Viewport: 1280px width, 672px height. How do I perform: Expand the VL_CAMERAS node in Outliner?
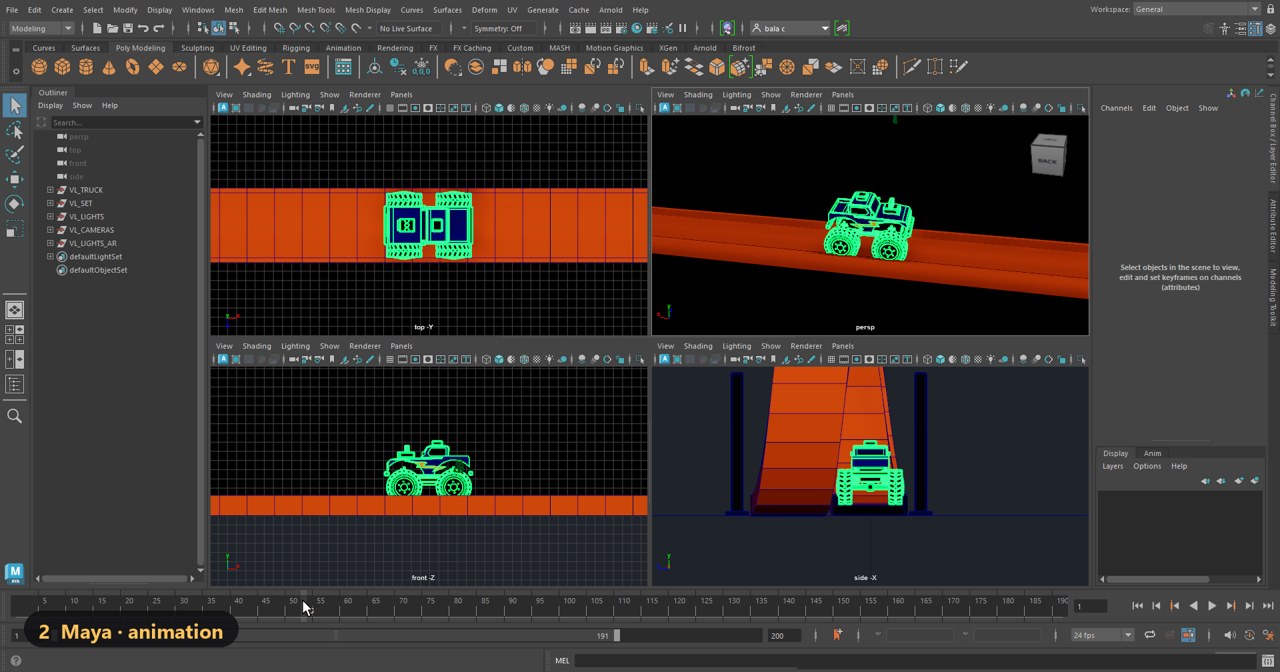click(50, 230)
